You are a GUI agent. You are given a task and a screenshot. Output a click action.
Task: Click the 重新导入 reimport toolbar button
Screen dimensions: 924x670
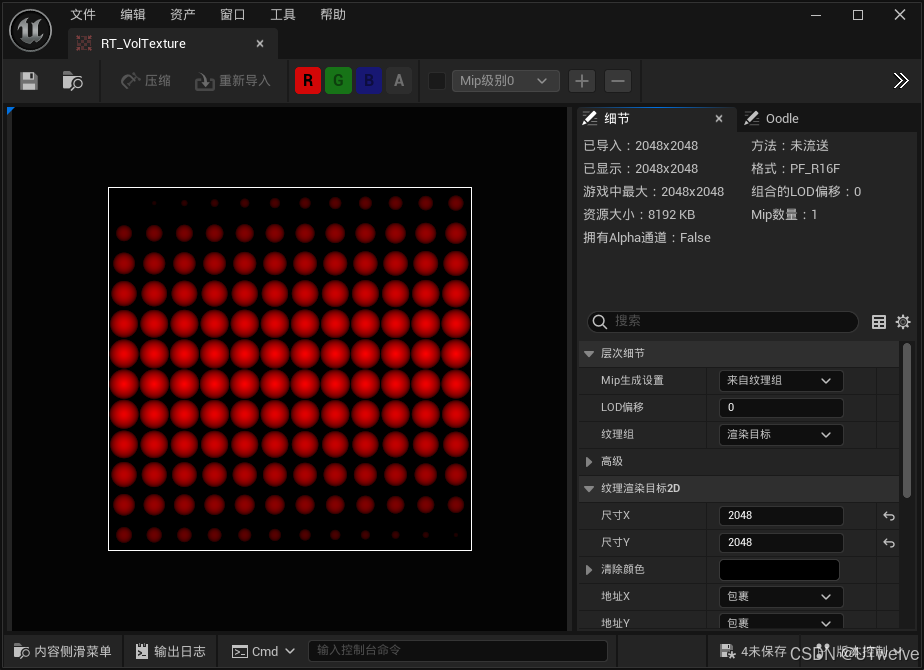[x=233, y=81]
